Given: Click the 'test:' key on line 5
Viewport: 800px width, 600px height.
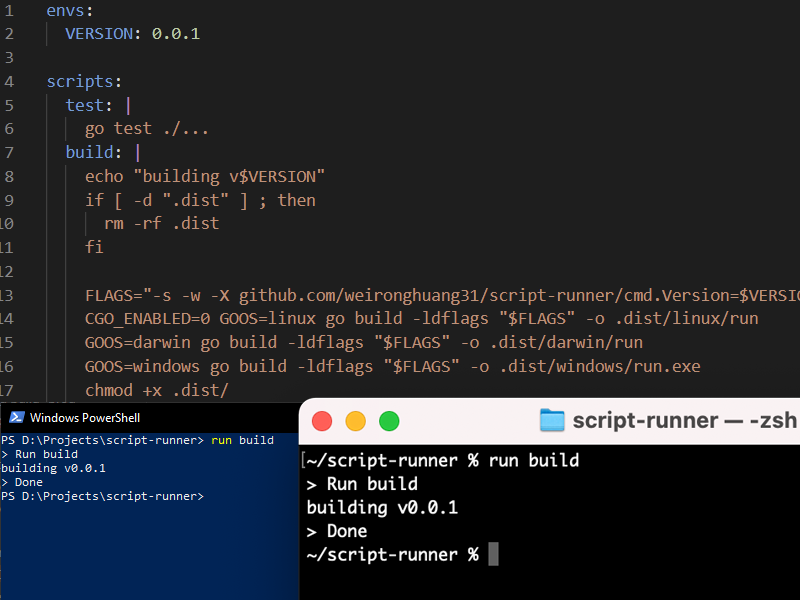Looking at the screenshot, I should click(89, 105).
